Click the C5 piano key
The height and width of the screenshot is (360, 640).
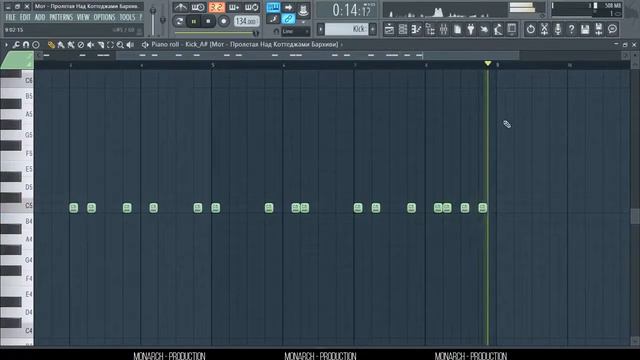tap(17, 206)
